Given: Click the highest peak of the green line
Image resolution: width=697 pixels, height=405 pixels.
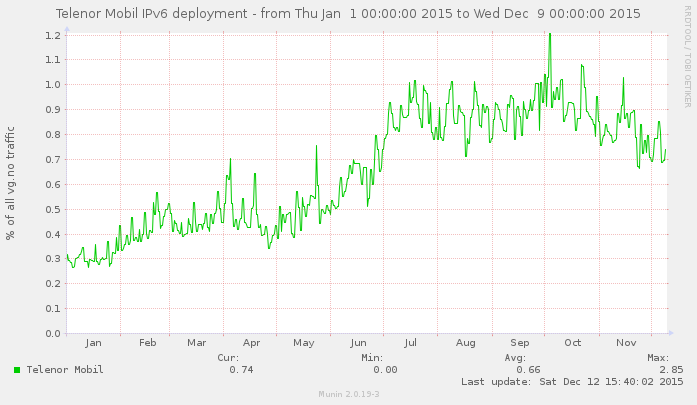Looking at the screenshot, I should pos(550,34).
